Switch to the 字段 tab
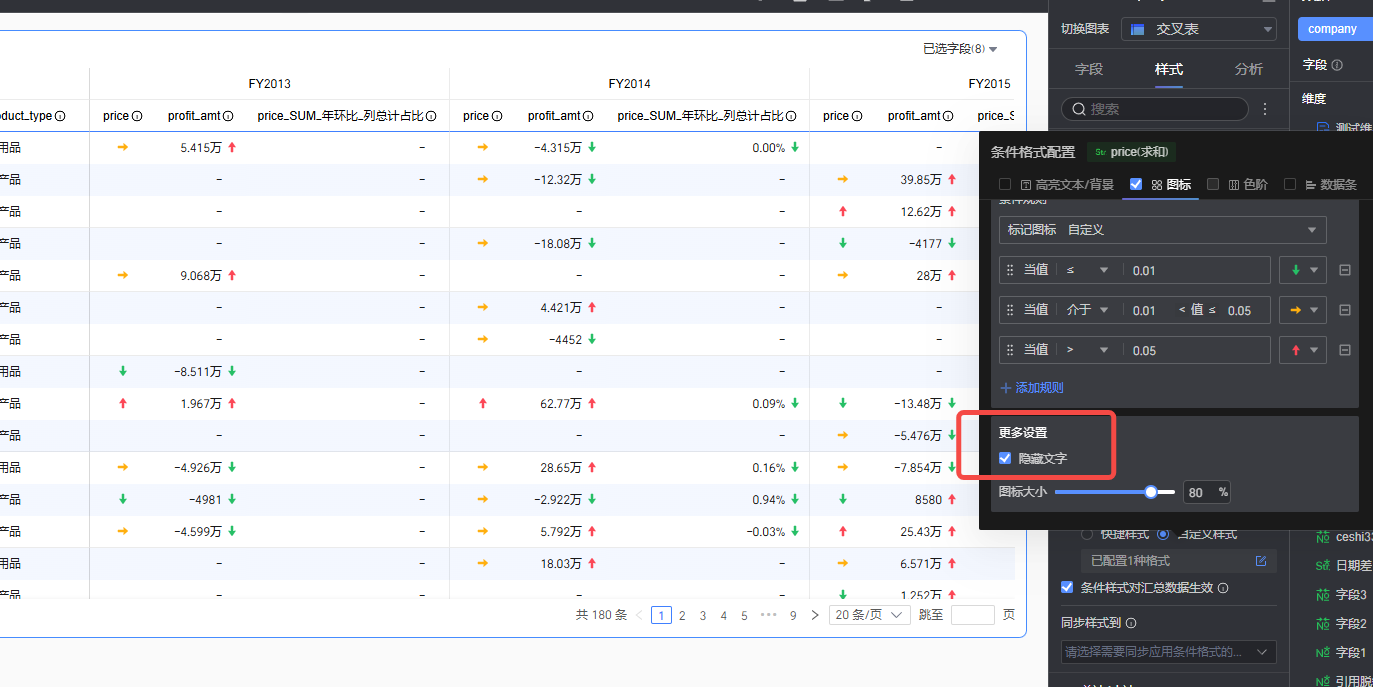 click(x=1089, y=69)
